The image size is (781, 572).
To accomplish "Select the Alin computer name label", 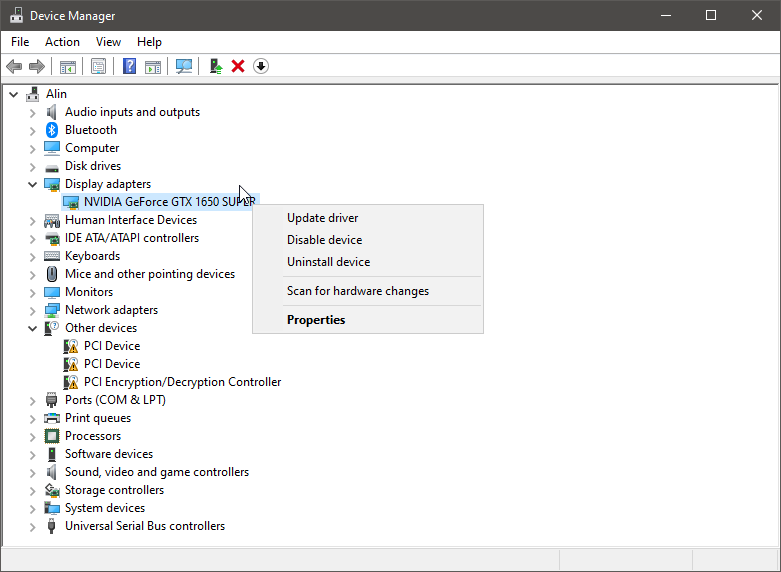I will click(56, 94).
